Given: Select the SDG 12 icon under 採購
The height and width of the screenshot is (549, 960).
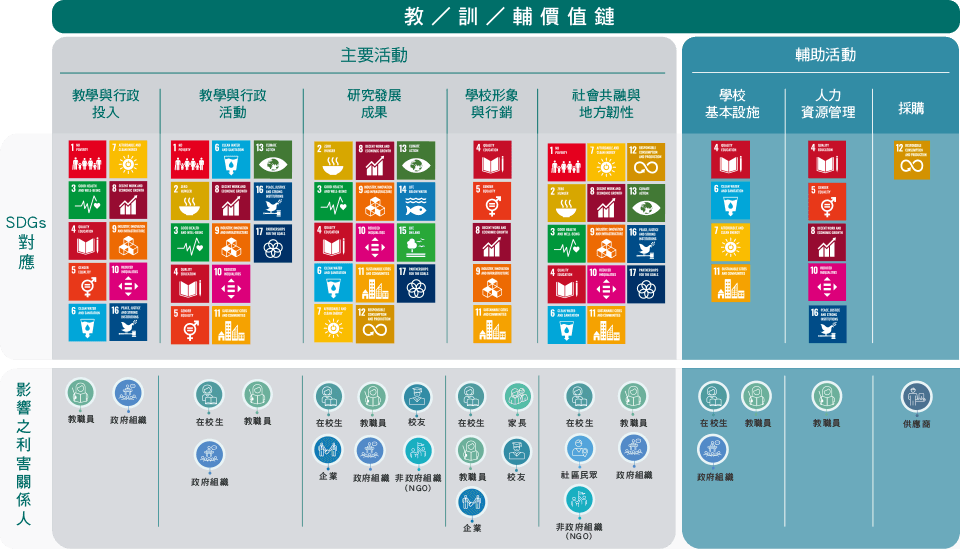Looking at the screenshot, I should pyautogui.click(x=911, y=160).
